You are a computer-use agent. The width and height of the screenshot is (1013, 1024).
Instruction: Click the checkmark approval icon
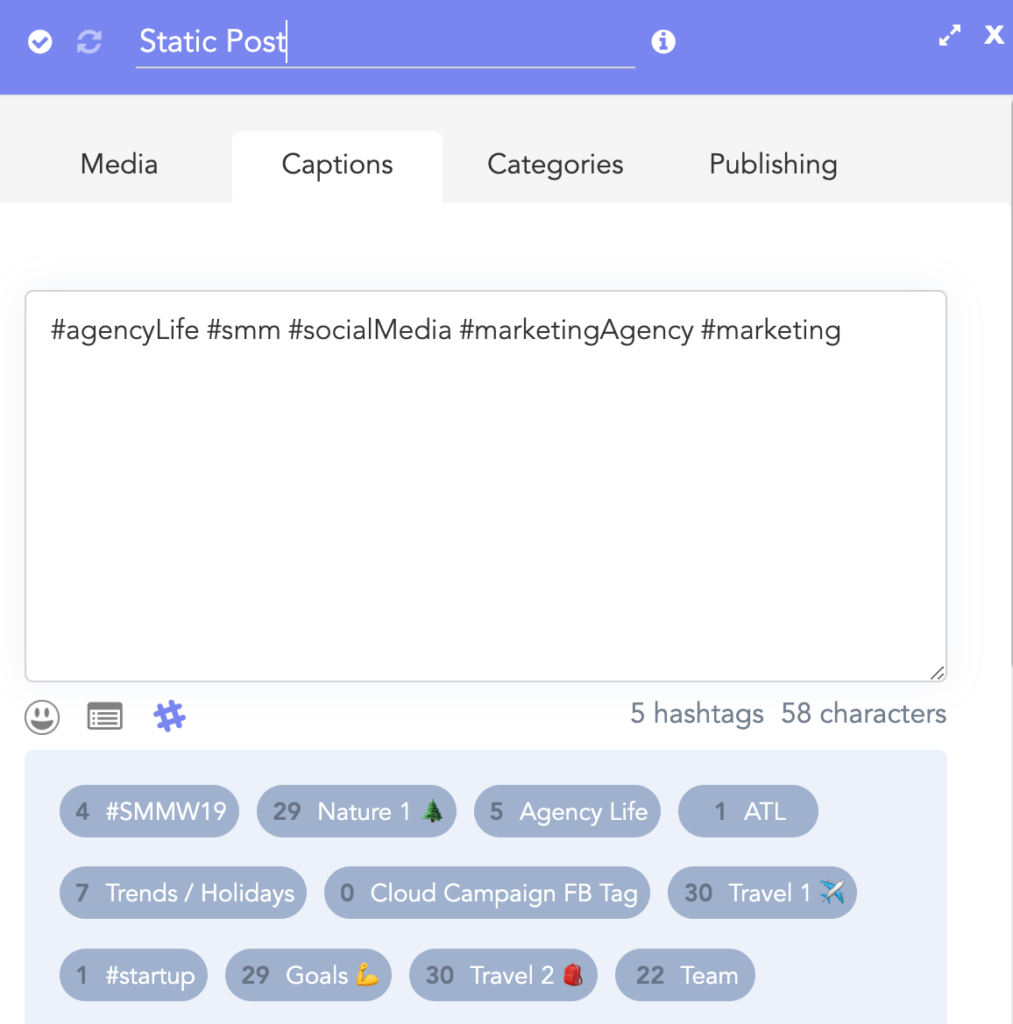39,41
